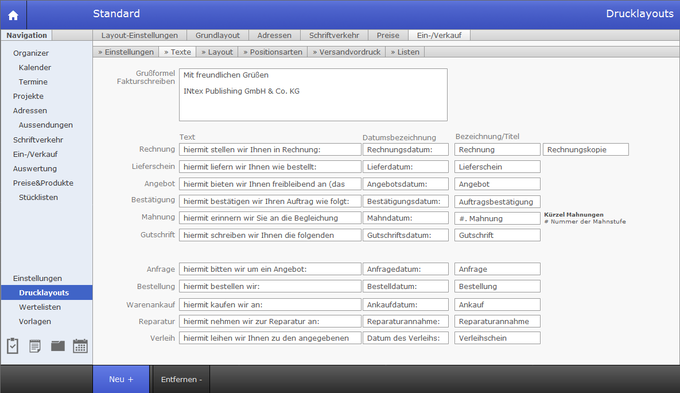Open the notes page icon
The height and width of the screenshot is (393, 680).
[35, 346]
